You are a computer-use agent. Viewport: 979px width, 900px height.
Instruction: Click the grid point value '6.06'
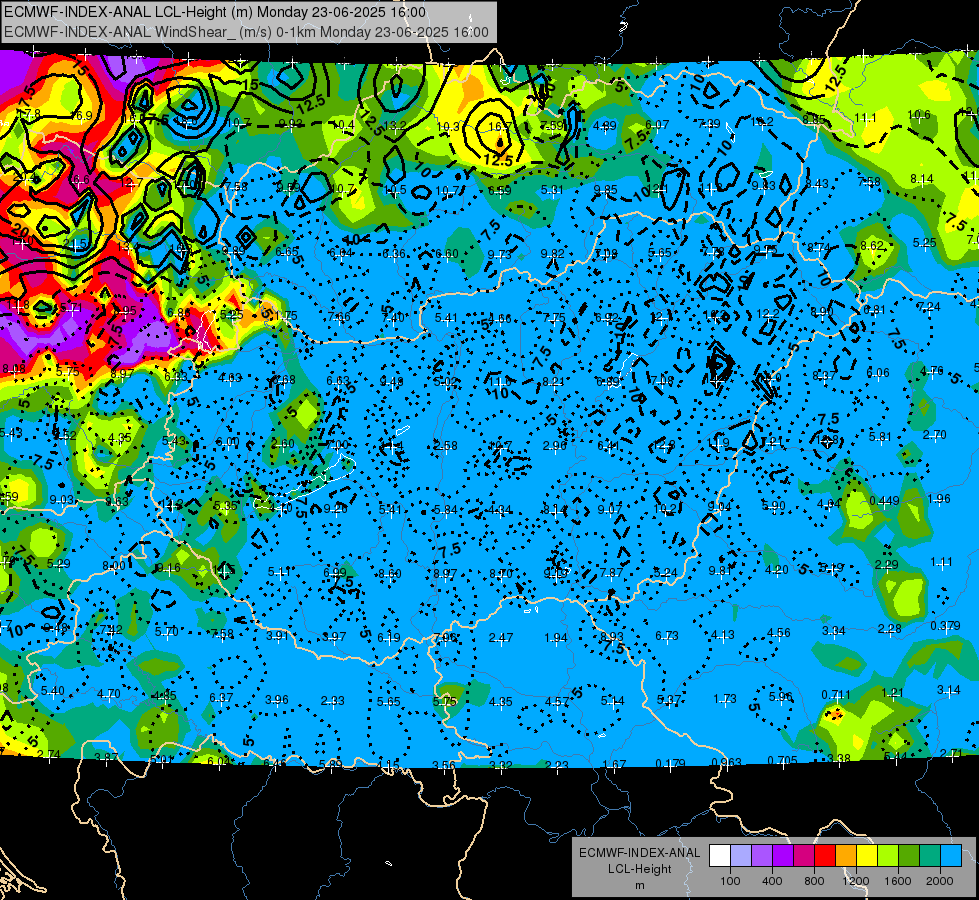[877, 372]
